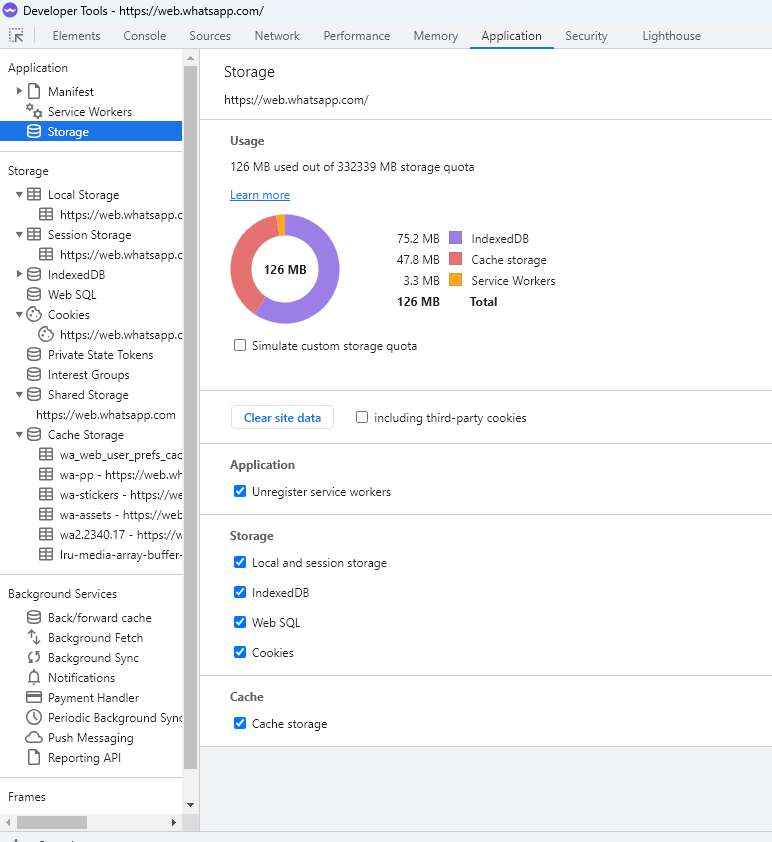Collapse the Cache Storage node

tap(19, 434)
